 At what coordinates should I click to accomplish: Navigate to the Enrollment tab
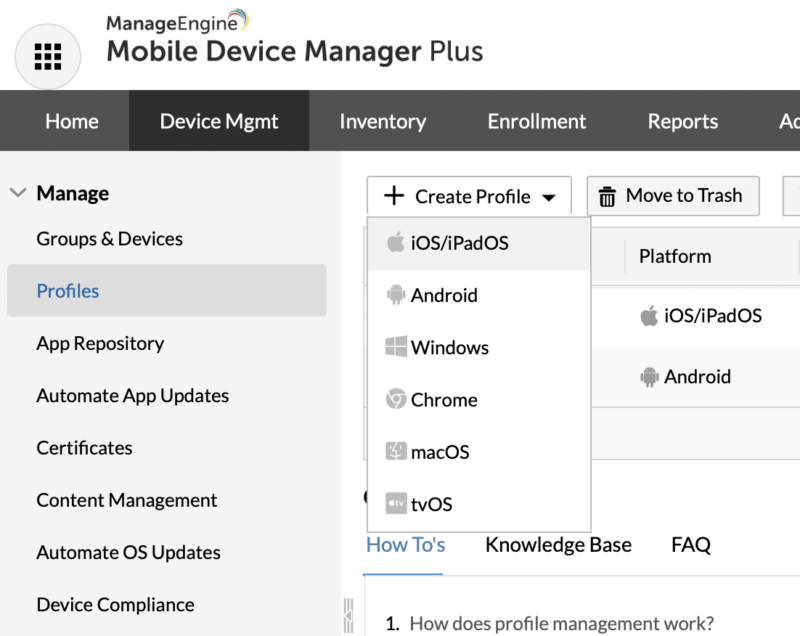coord(536,121)
